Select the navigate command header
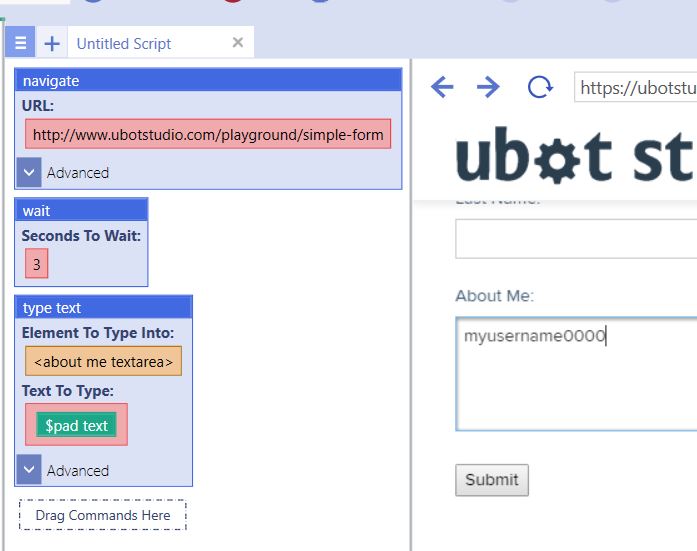 [208, 80]
